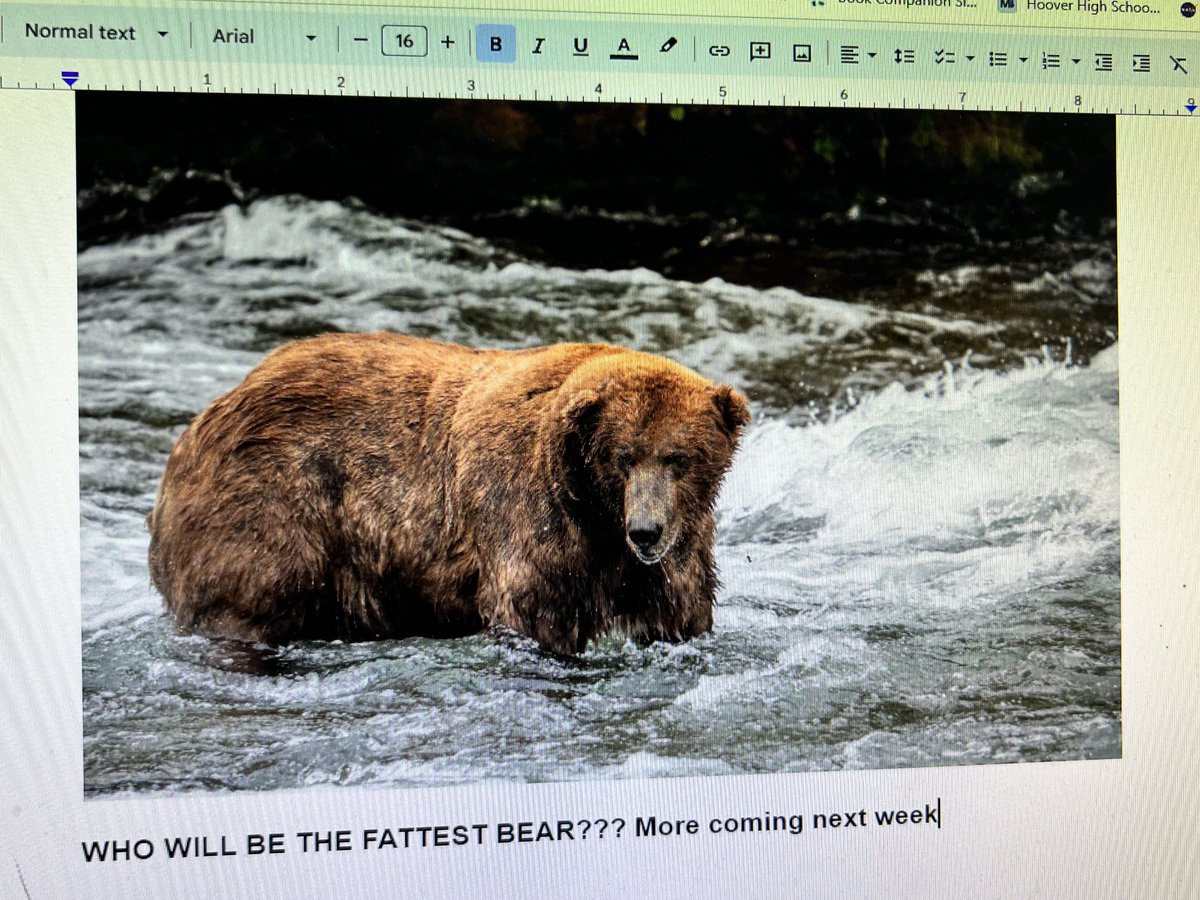This screenshot has width=1200, height=900.
Task: Expand the bulleted list options arrow
Action: click(1022, 60)
